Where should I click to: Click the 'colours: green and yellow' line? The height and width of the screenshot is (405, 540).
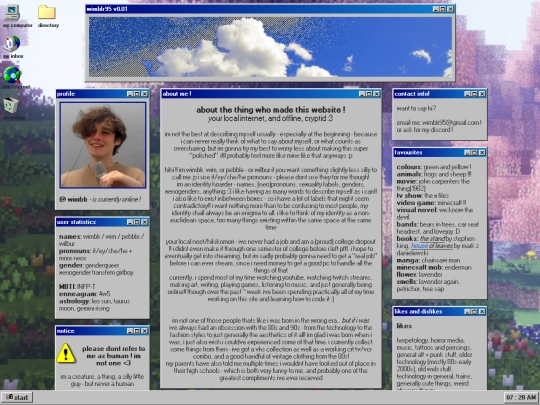434,167
